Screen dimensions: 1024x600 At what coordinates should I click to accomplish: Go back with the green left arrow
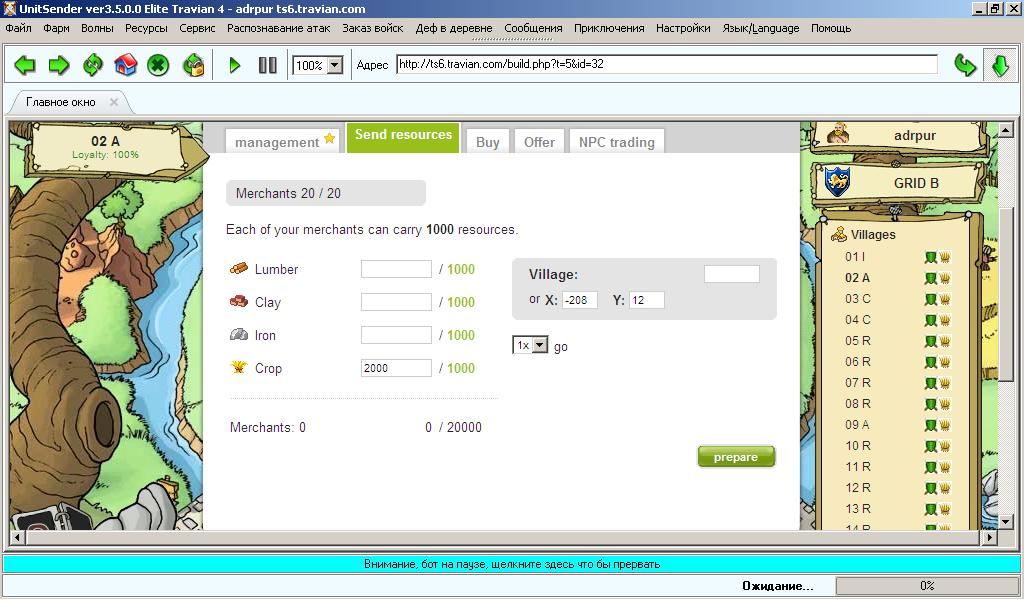[x=25, y=65]
